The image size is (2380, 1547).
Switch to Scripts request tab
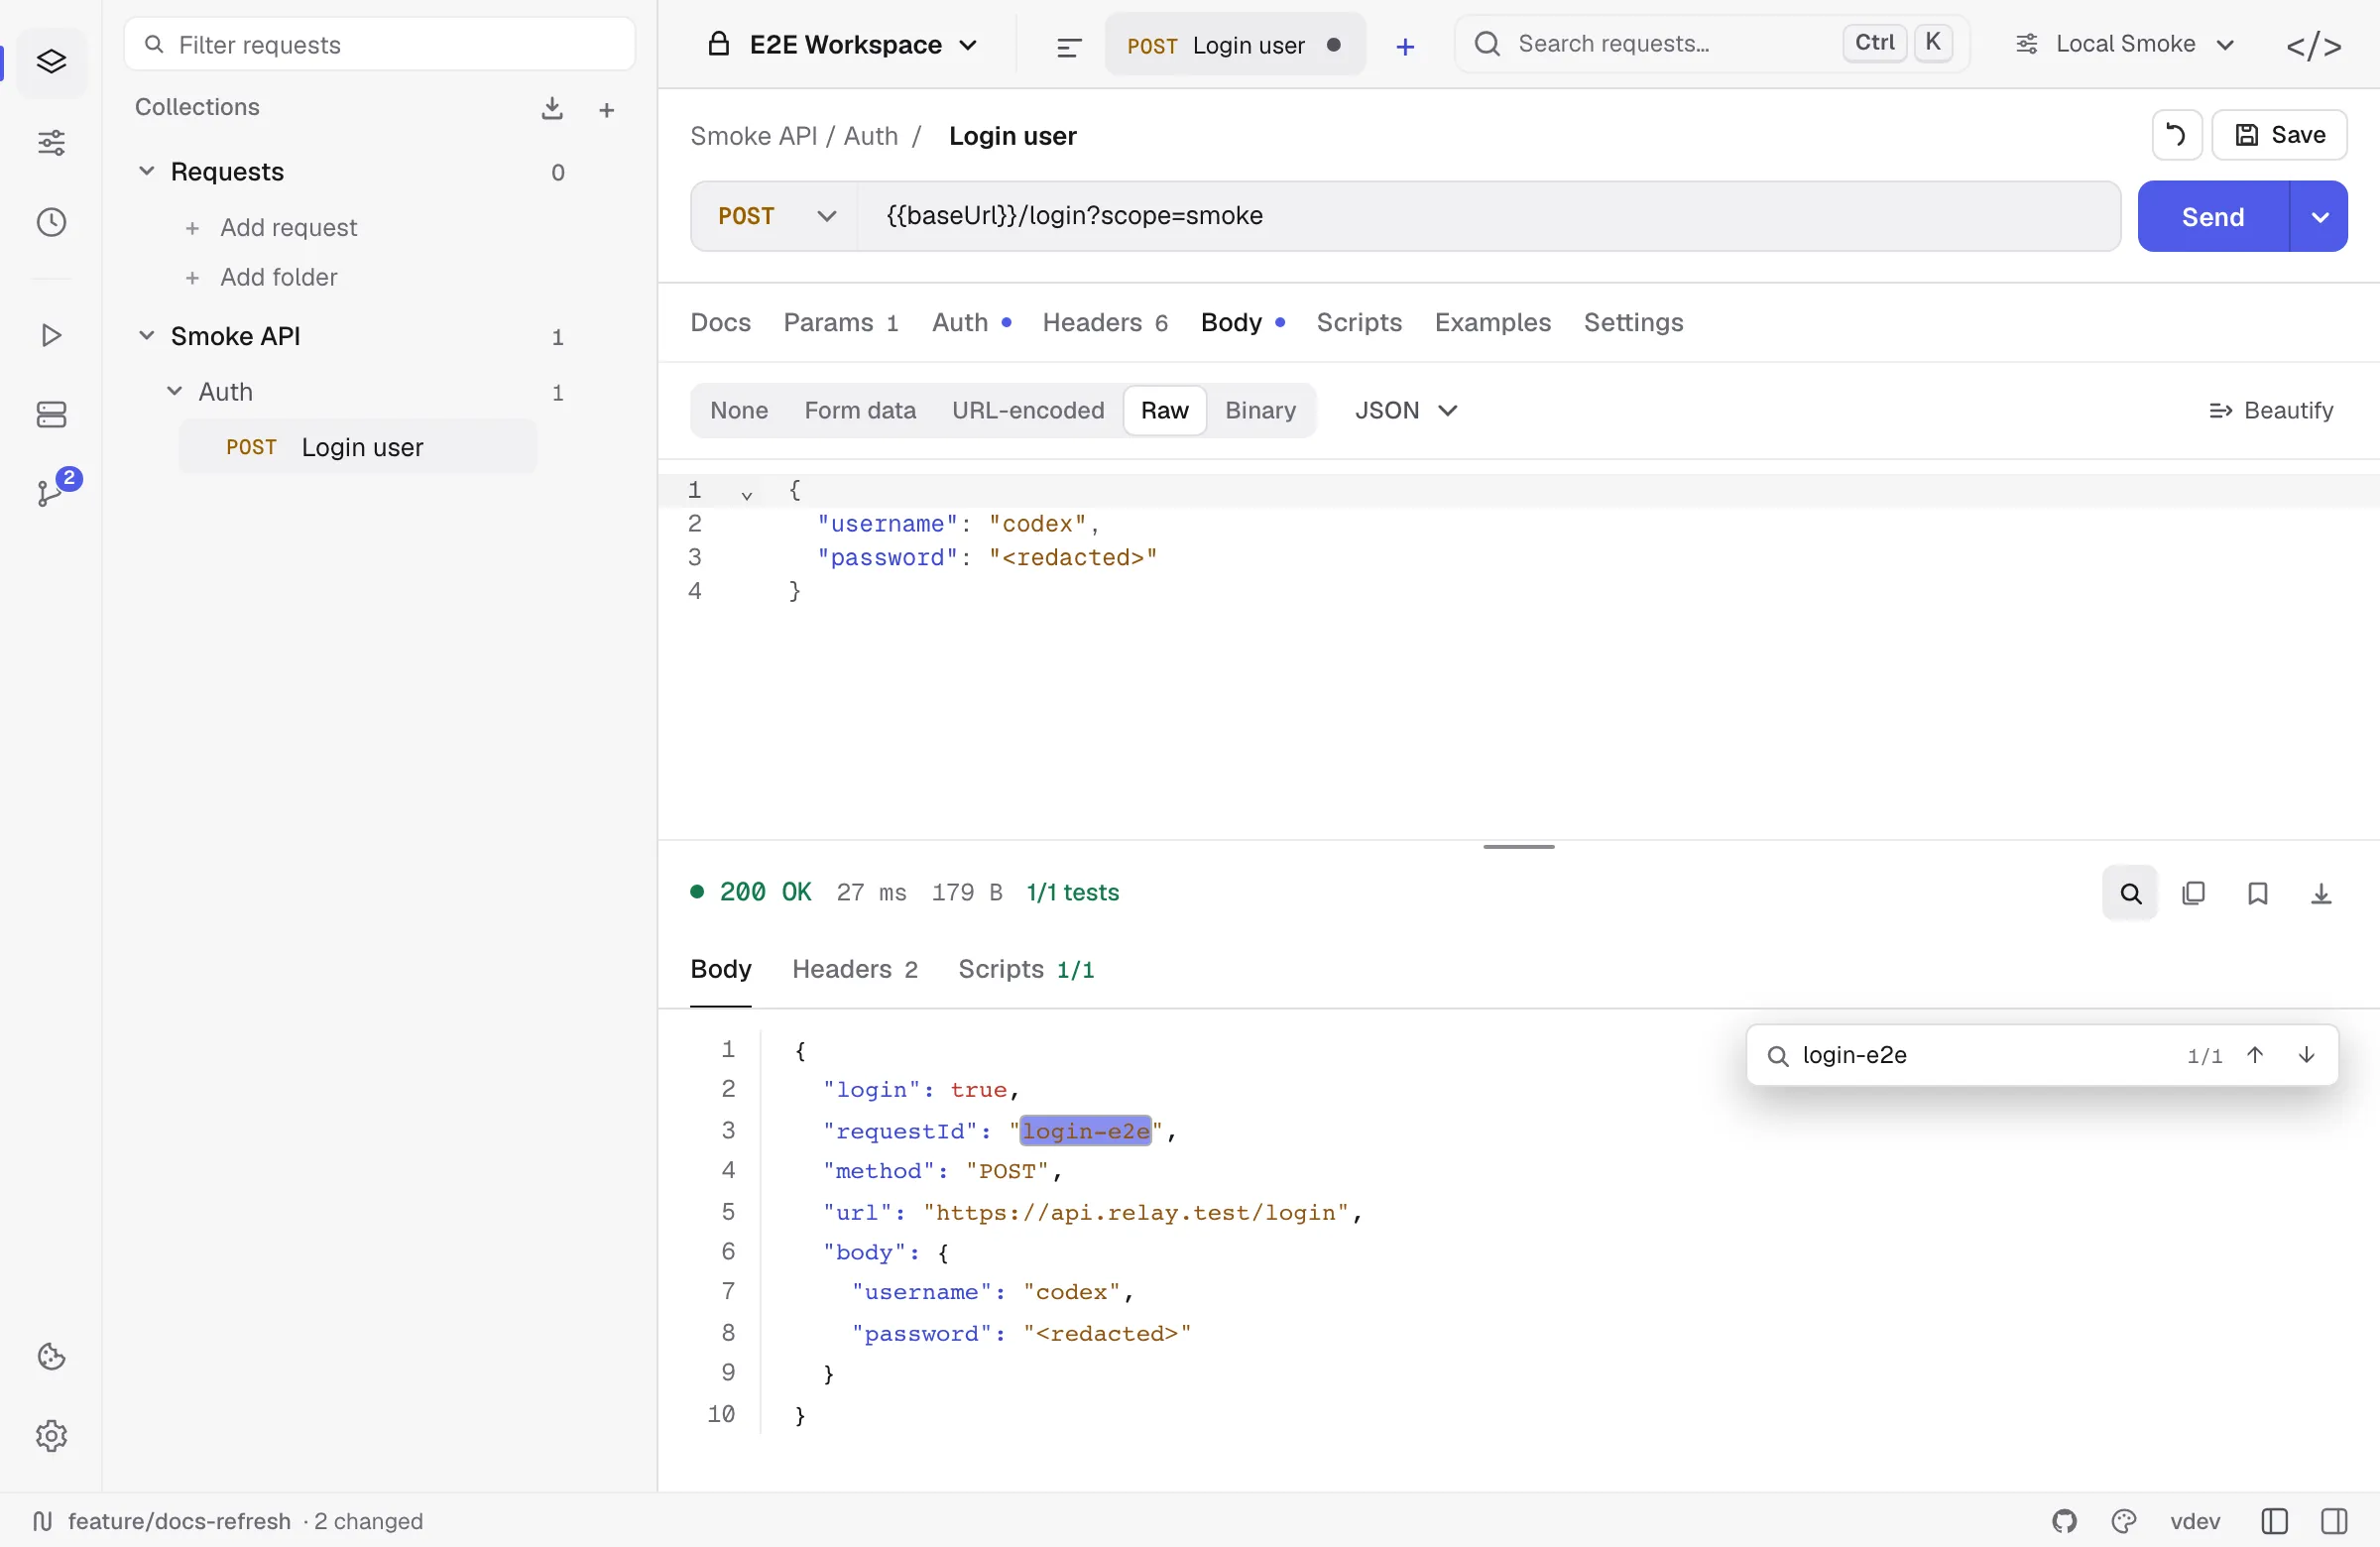[x=1358, y=322]
